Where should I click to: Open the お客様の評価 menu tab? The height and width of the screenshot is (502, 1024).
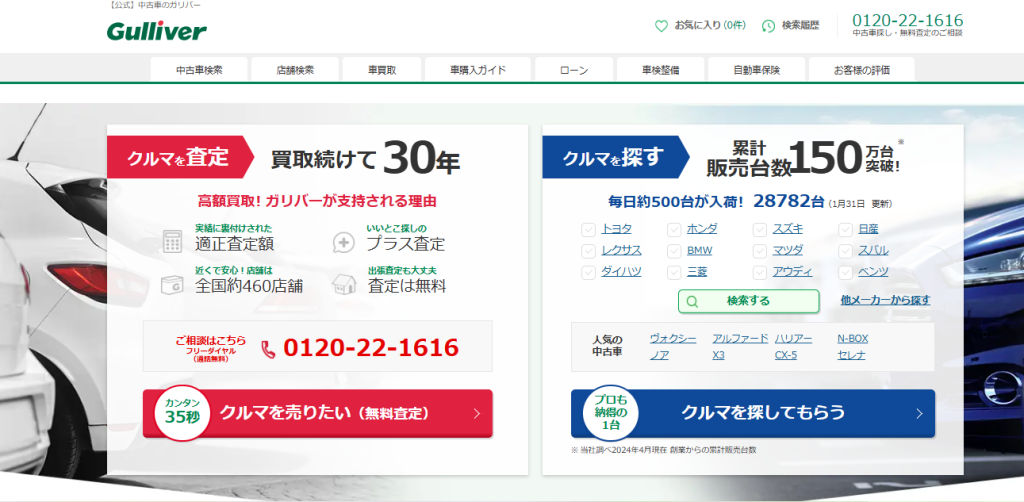pos(861,70)
